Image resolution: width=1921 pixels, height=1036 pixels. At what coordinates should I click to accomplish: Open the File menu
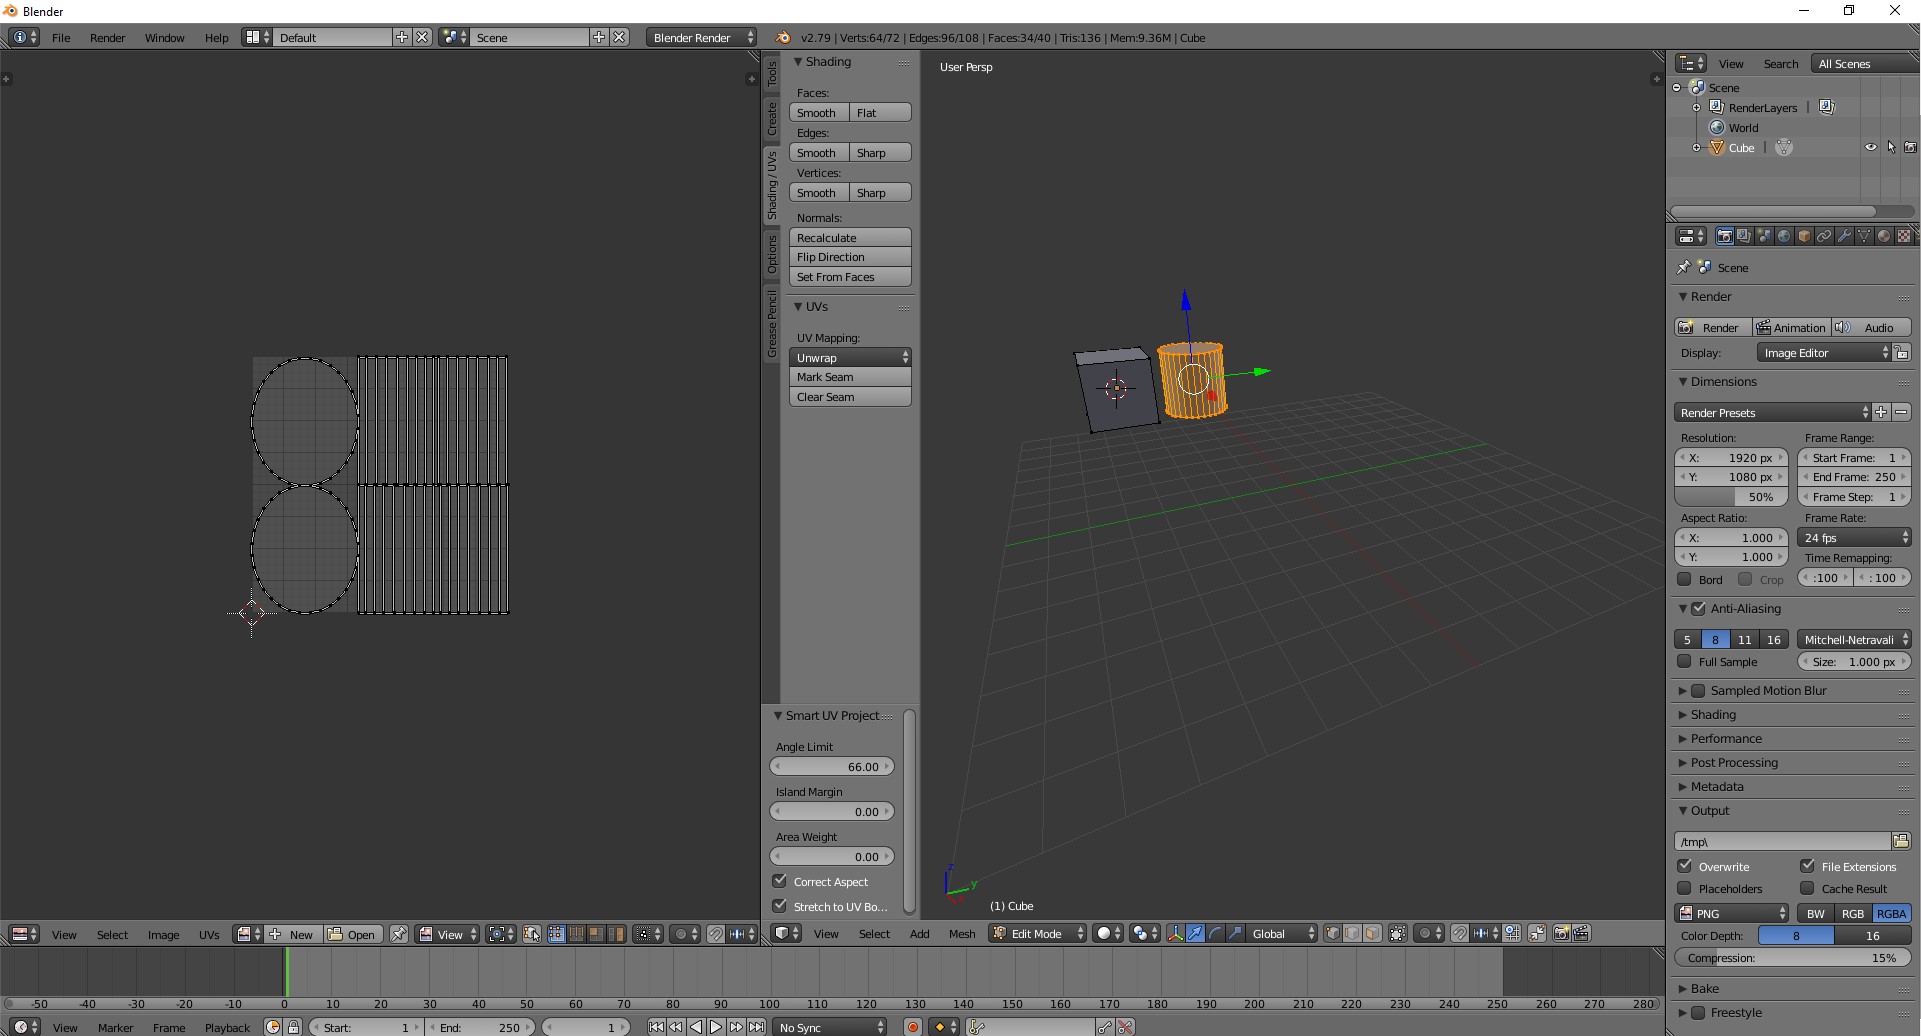[61, 37]
